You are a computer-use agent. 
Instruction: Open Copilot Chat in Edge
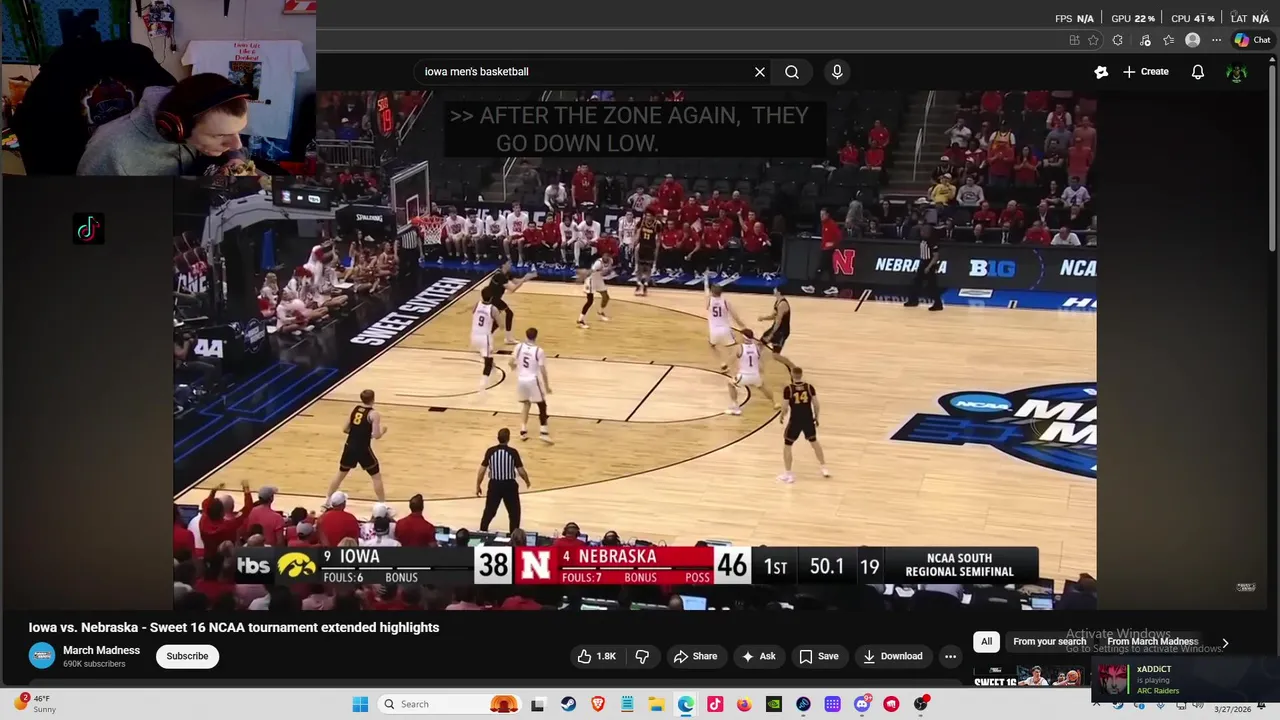click(x=1252, y=40)
